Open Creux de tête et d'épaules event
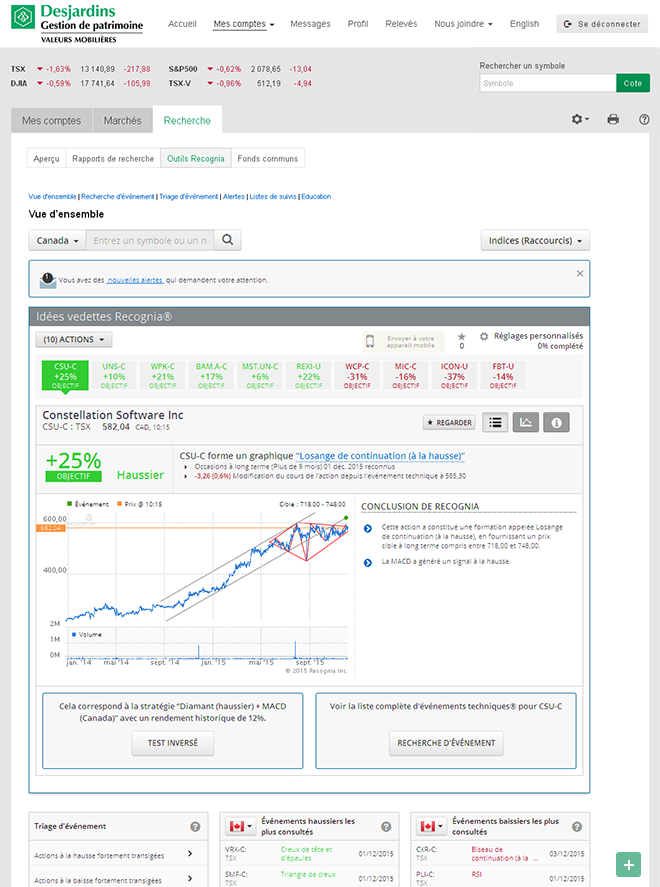Viewport: 660px width, 887px height. tap(307, 854)
